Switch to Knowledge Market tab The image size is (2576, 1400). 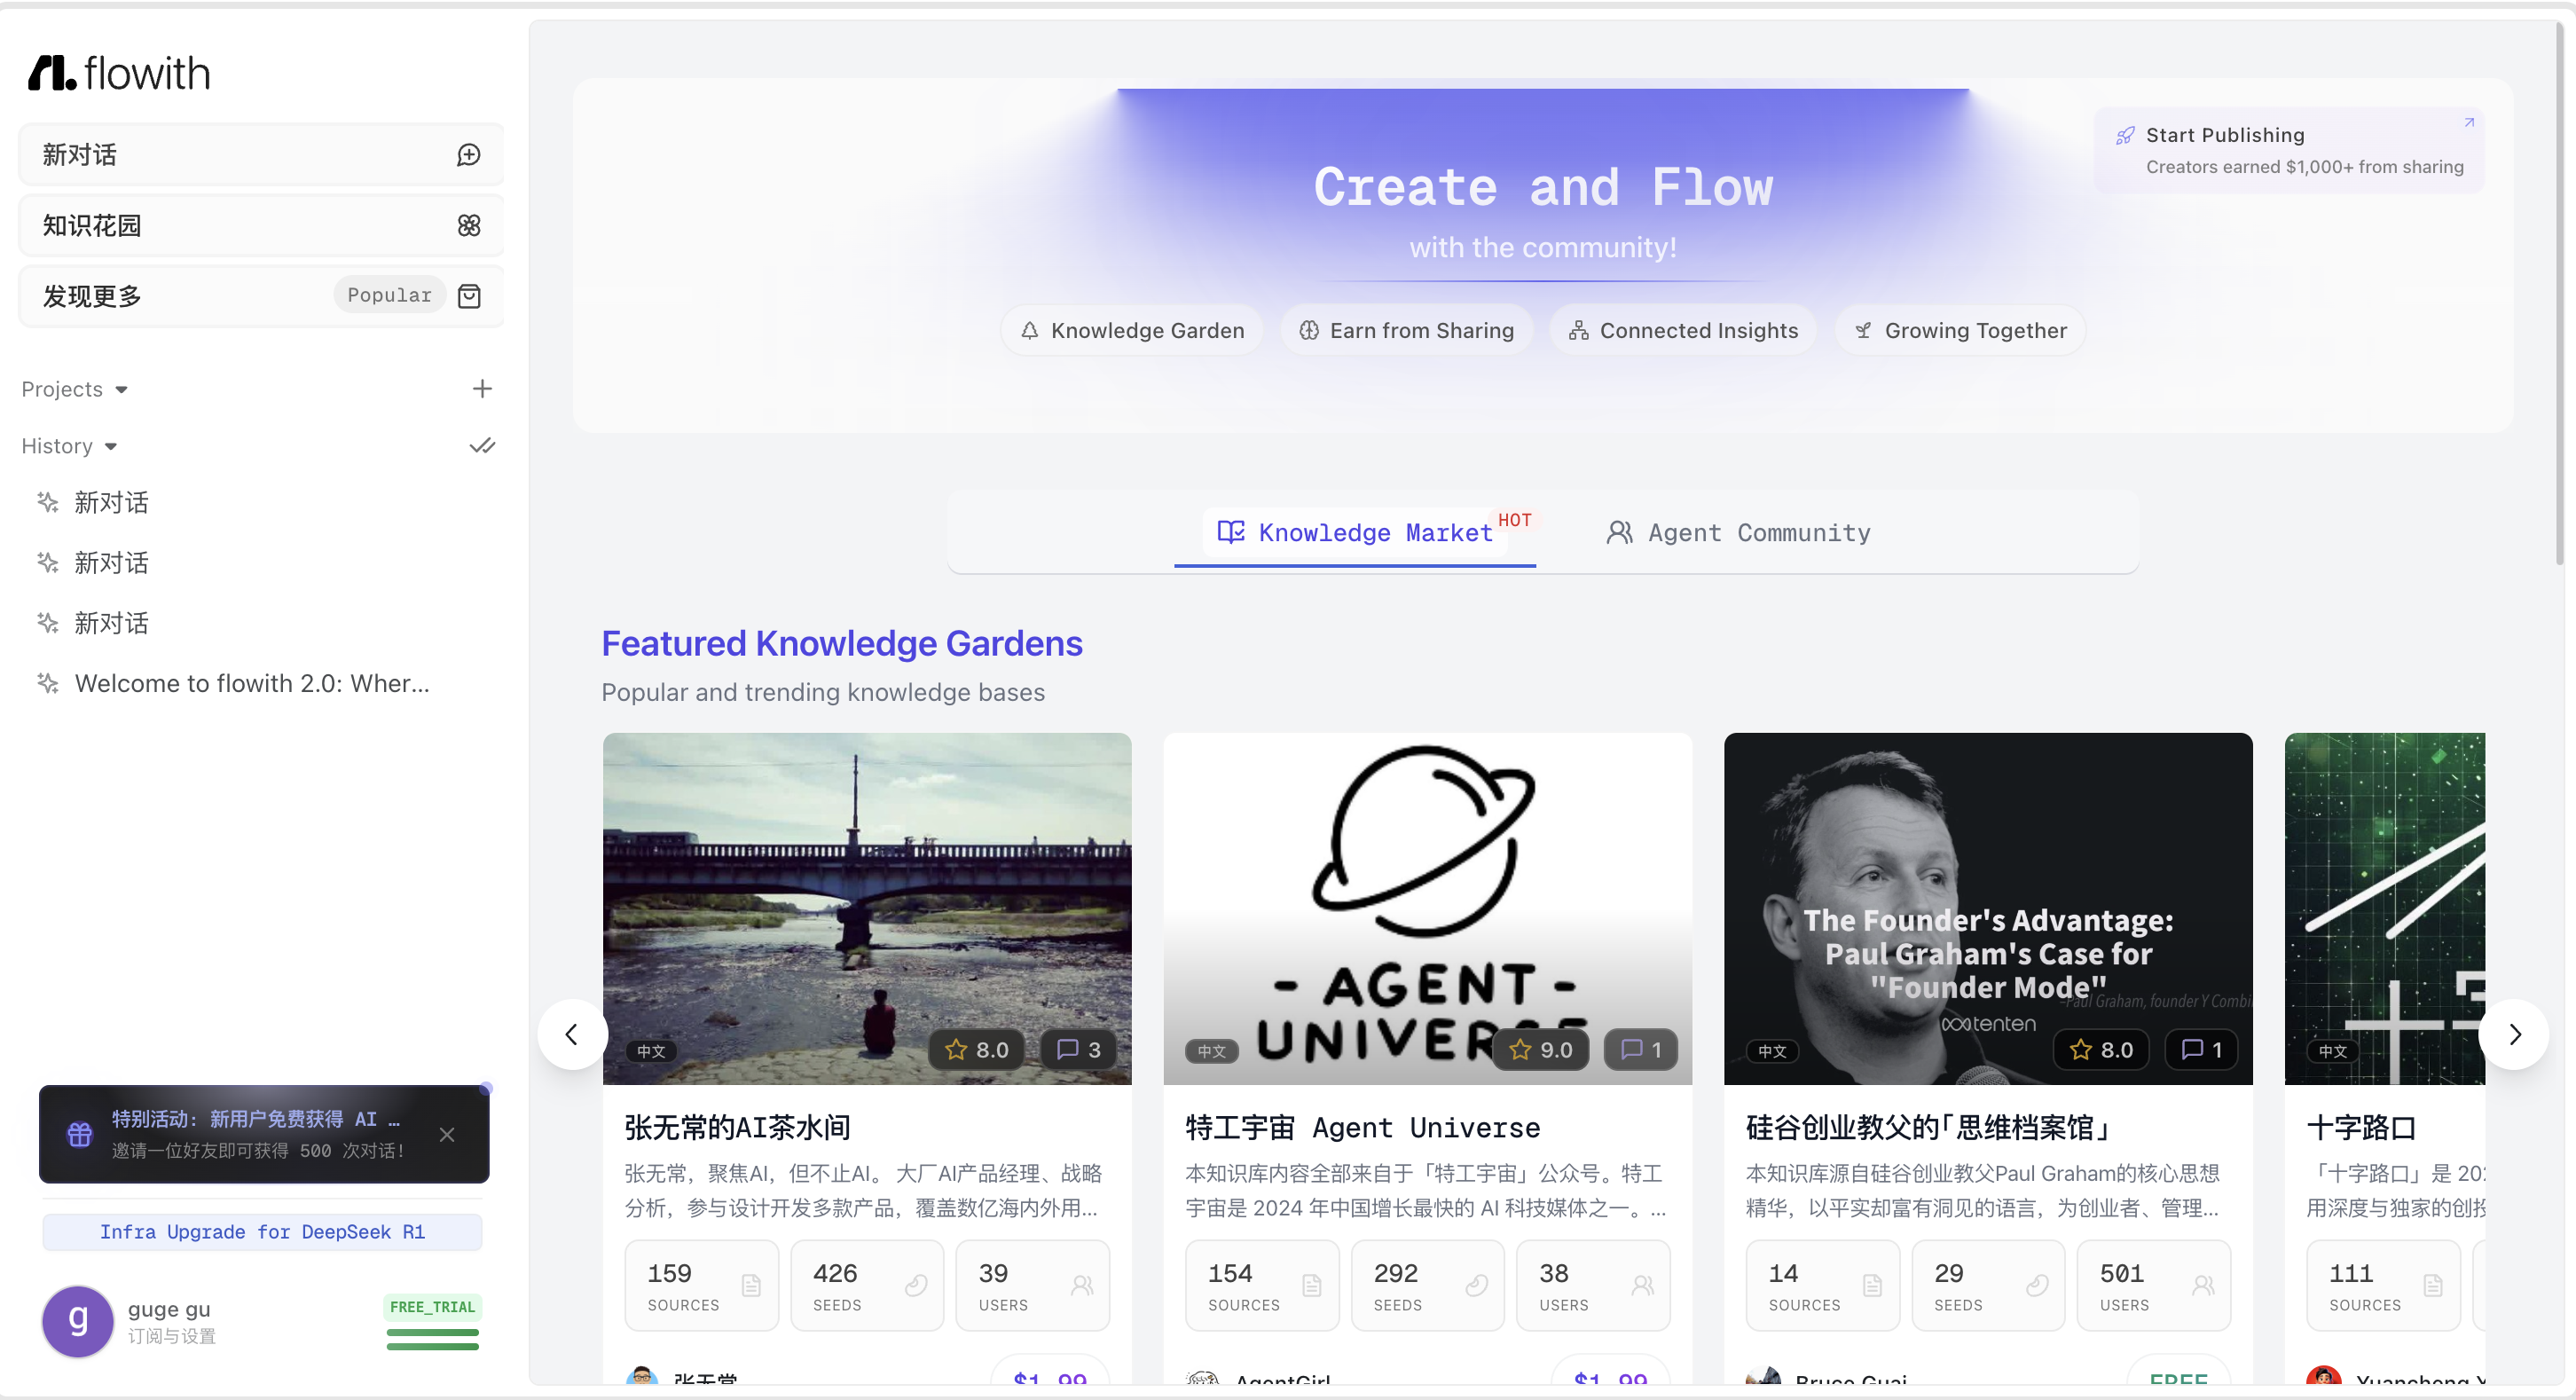click(x=1355, y=533)
